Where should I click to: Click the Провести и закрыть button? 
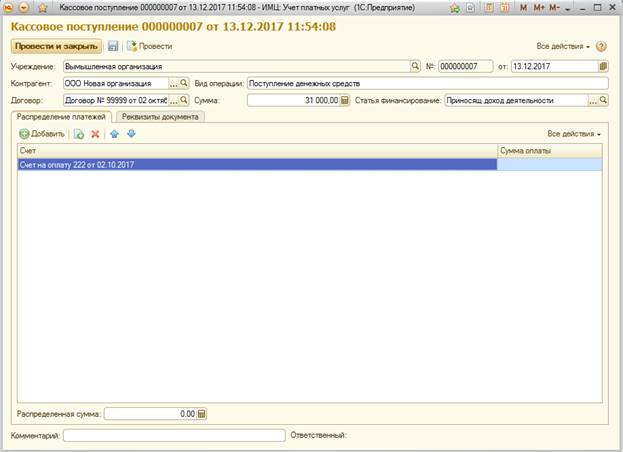56,46
